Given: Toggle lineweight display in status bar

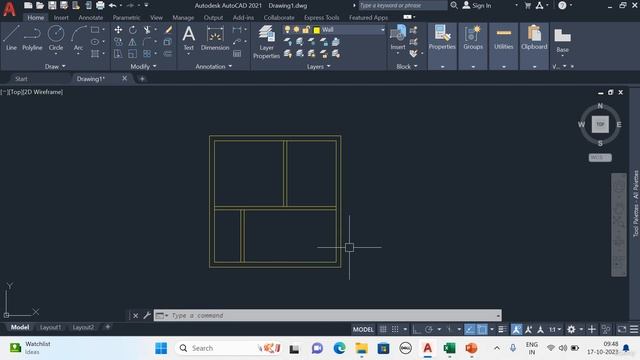Looking at the screenshot, I should (502, 329).
